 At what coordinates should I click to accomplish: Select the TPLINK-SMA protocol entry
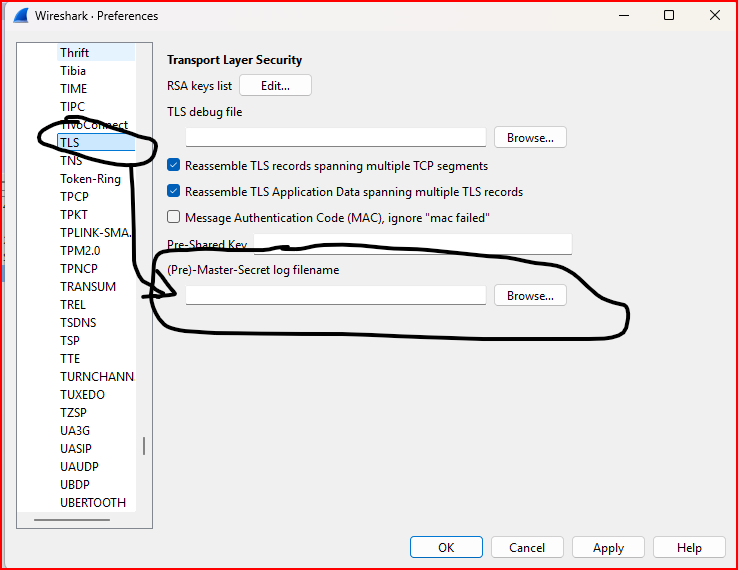(x=96, y=233)
